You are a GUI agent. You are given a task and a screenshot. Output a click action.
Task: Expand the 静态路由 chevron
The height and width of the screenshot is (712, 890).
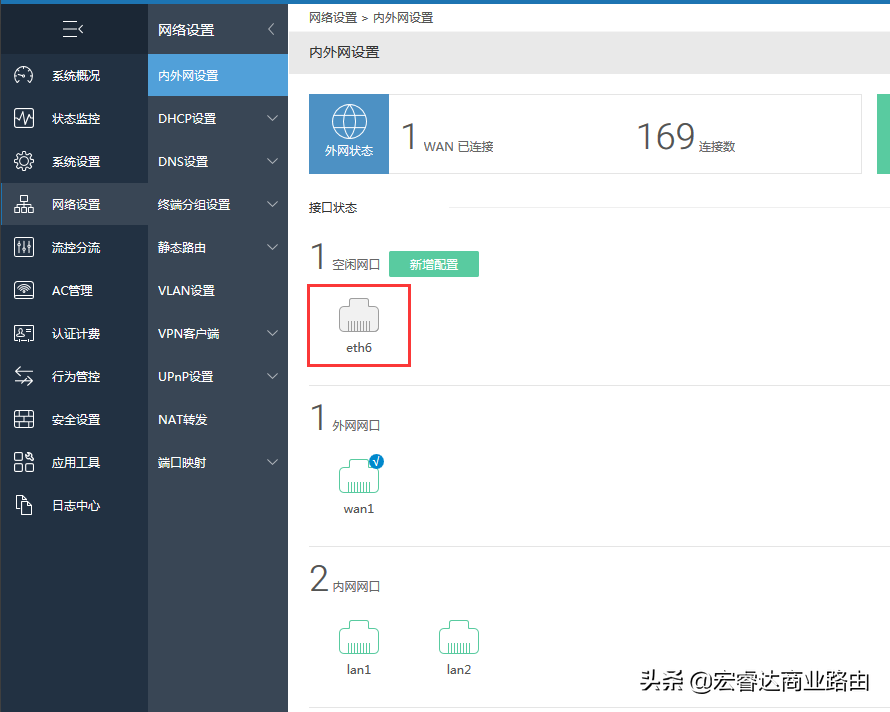point(272,247)
